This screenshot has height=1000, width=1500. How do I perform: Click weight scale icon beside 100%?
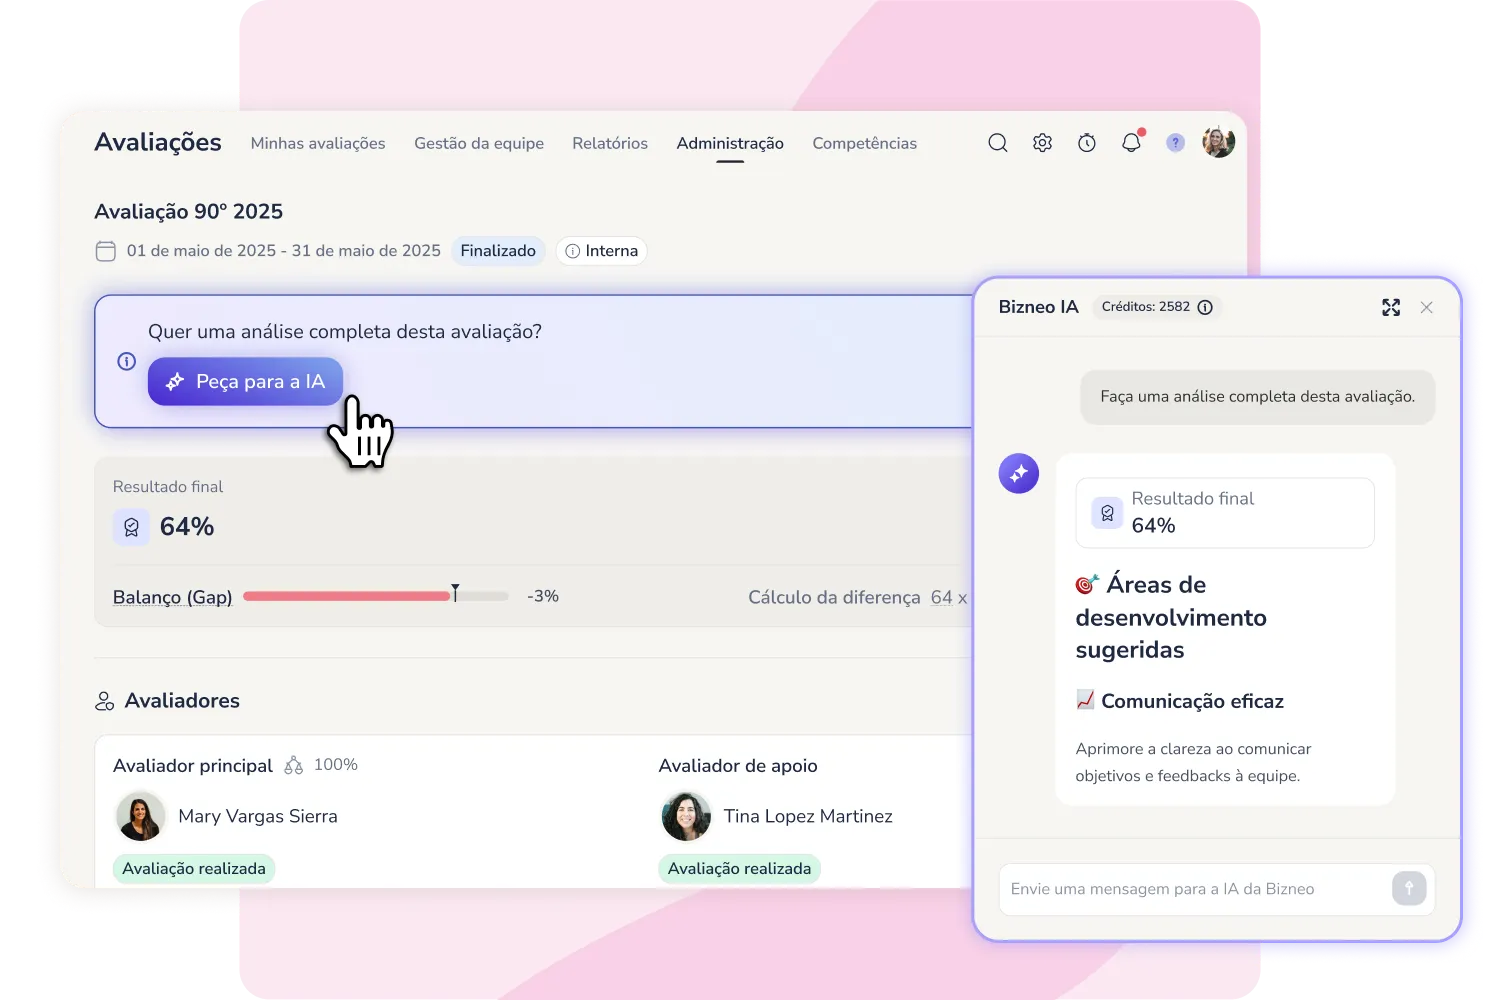click(293, 765)
